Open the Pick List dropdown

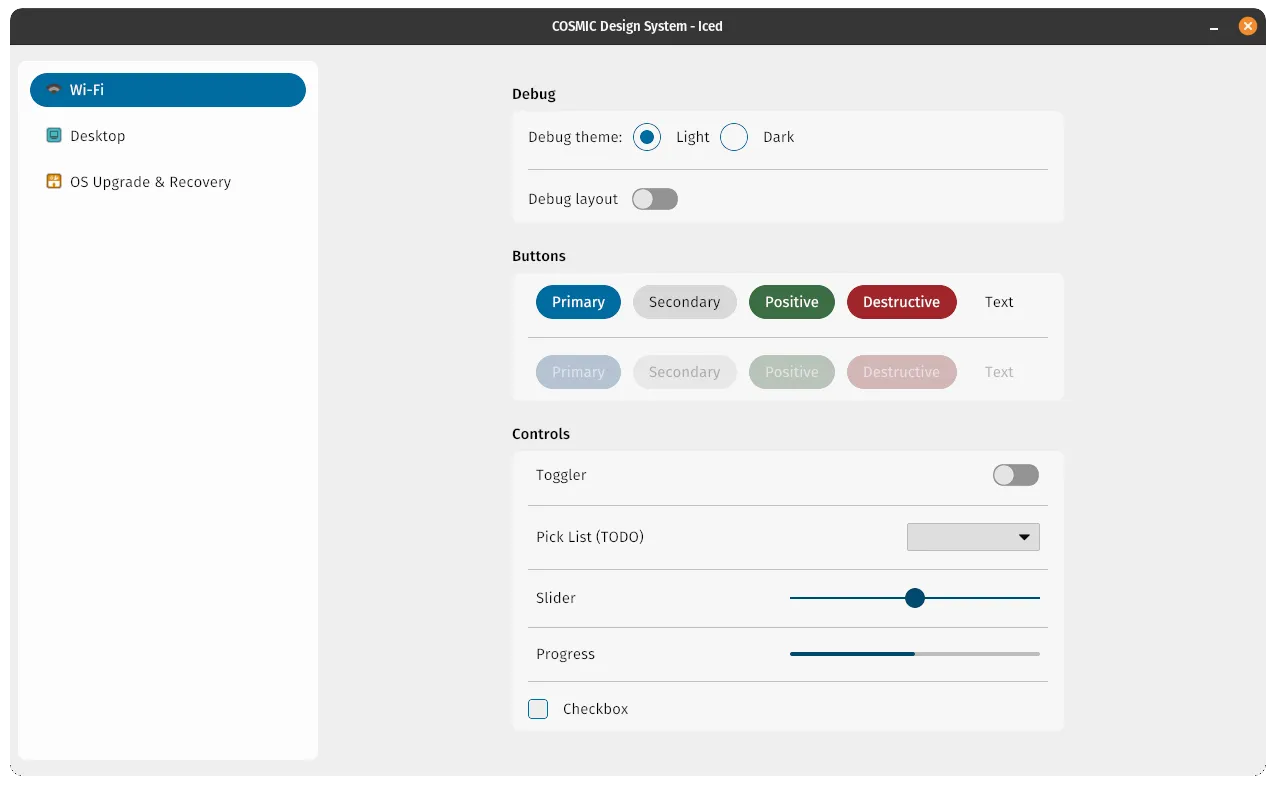tap(973, 537)
